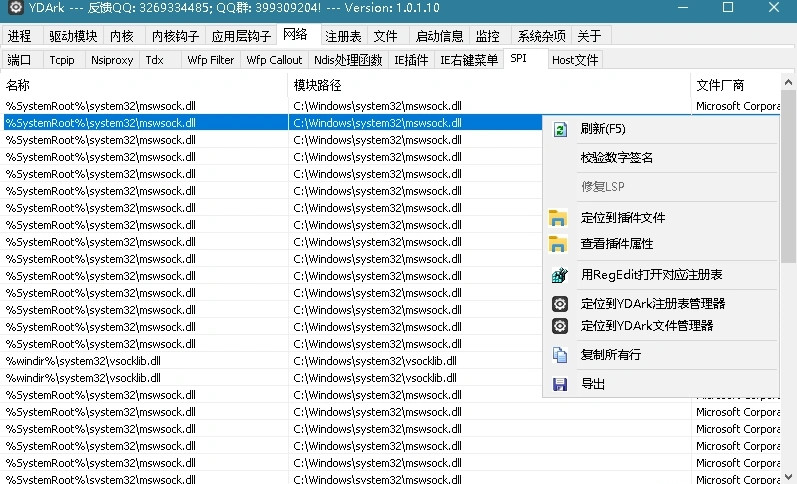
Task: Open the Wfp Filter sub-tab
Action: coord(210,60)
